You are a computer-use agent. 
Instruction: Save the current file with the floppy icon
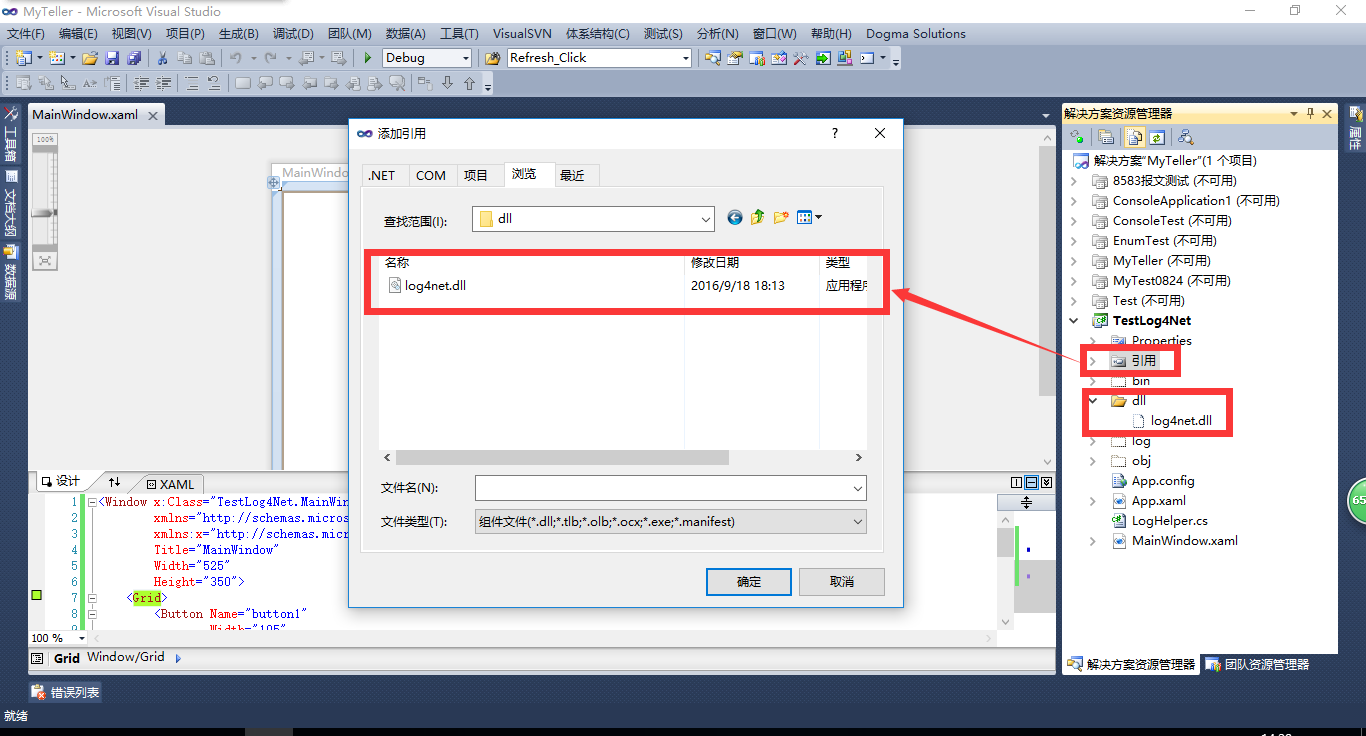tap(112, 58)
